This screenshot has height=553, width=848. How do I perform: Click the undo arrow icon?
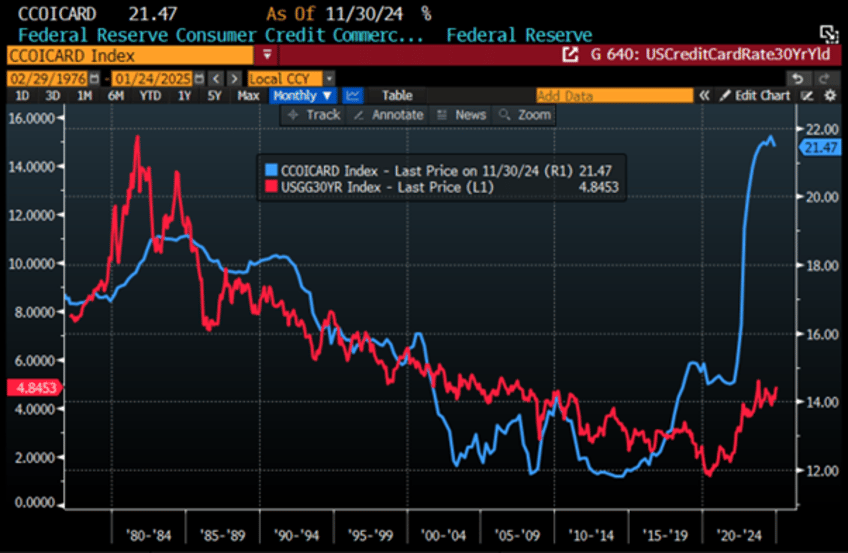pos(798,79)
